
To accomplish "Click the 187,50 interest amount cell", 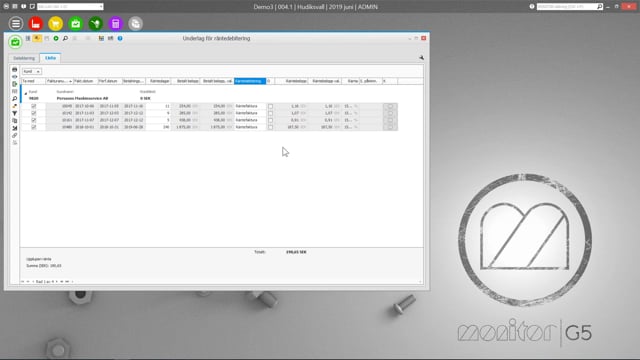I will click(x=292, y=127).
